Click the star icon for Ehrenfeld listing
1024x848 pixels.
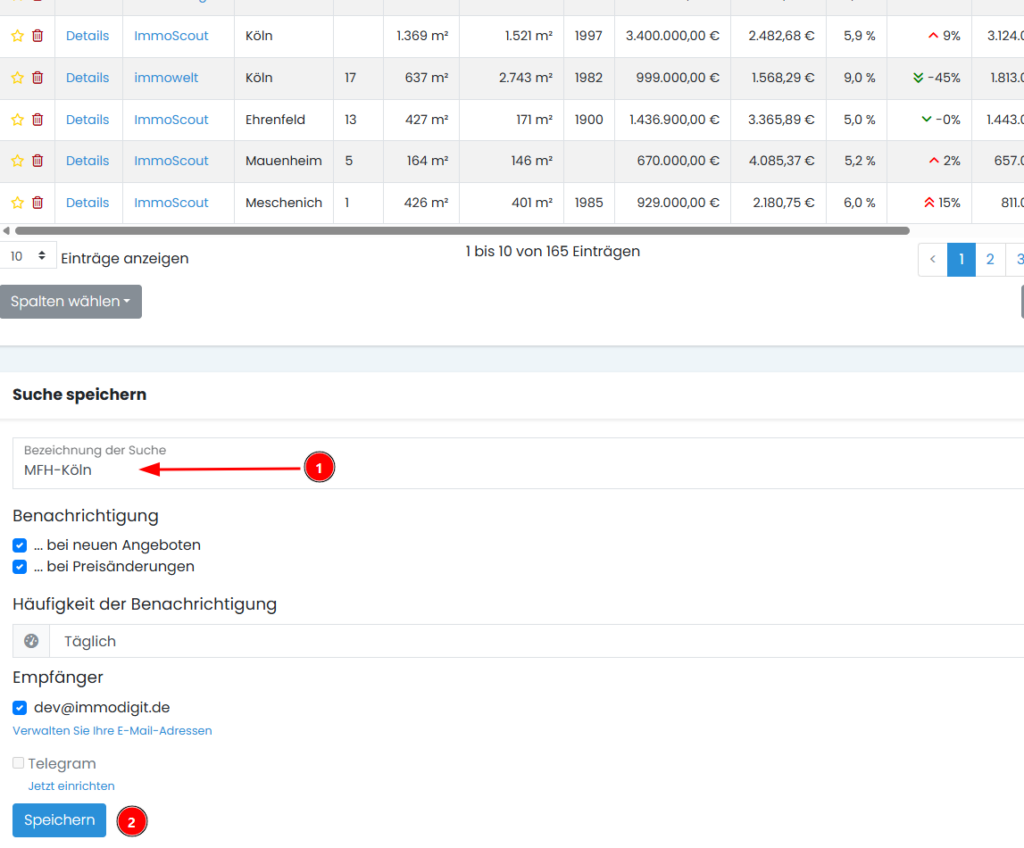pyautogui.click(x=17, y=120)
